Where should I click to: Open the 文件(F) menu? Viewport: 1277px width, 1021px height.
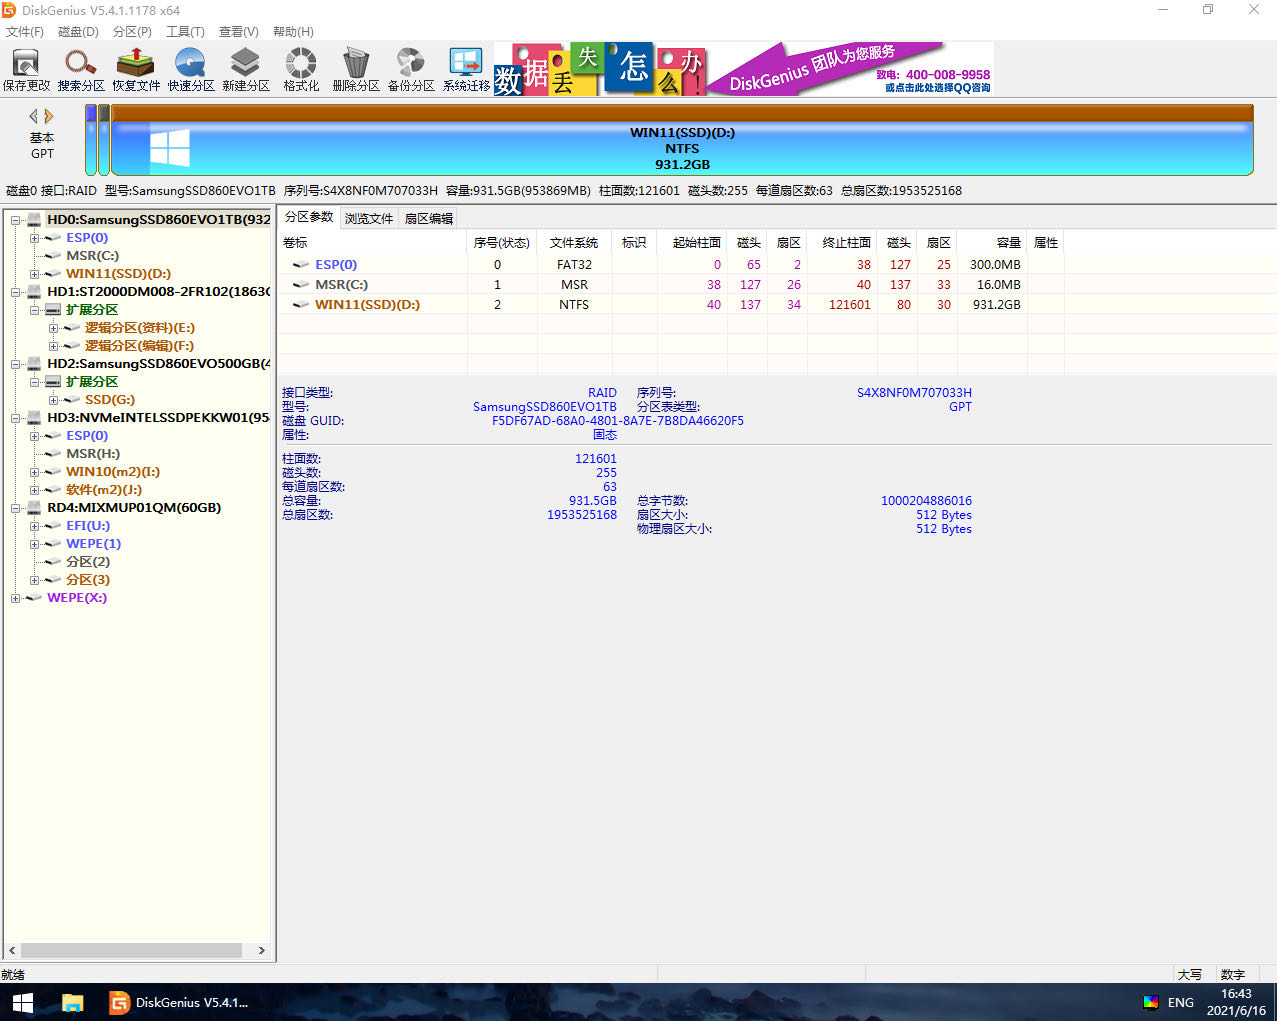(x=25, y=32)
